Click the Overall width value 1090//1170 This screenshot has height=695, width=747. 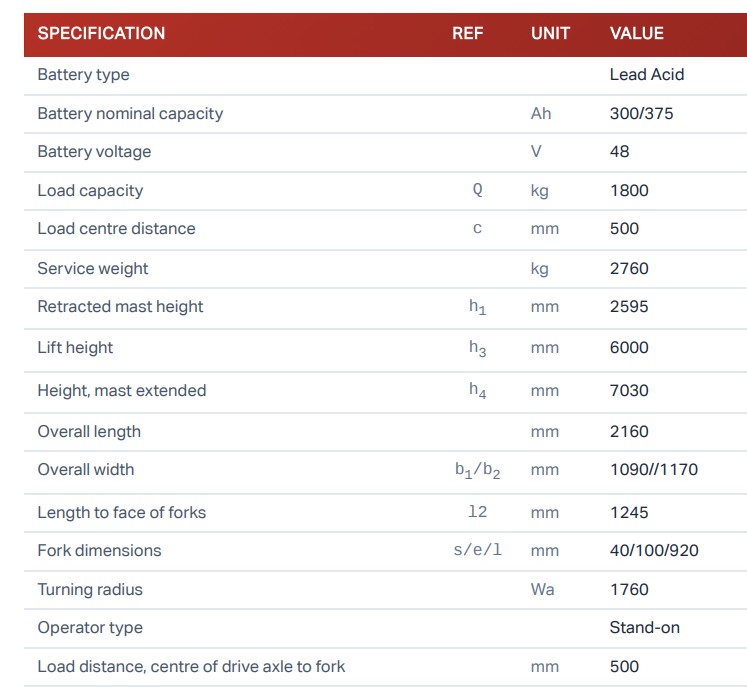click(653, 470)
